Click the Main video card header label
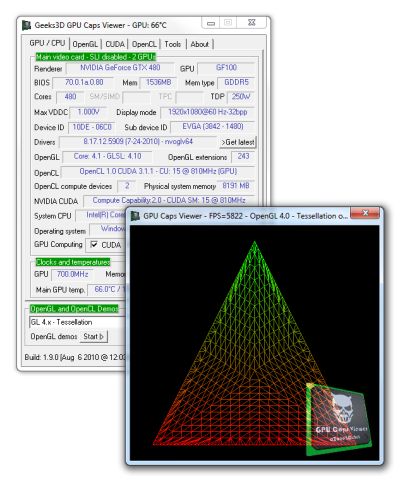Image resolution: width=400 pixels, height=485 pixels. click(x=96, y=57)
